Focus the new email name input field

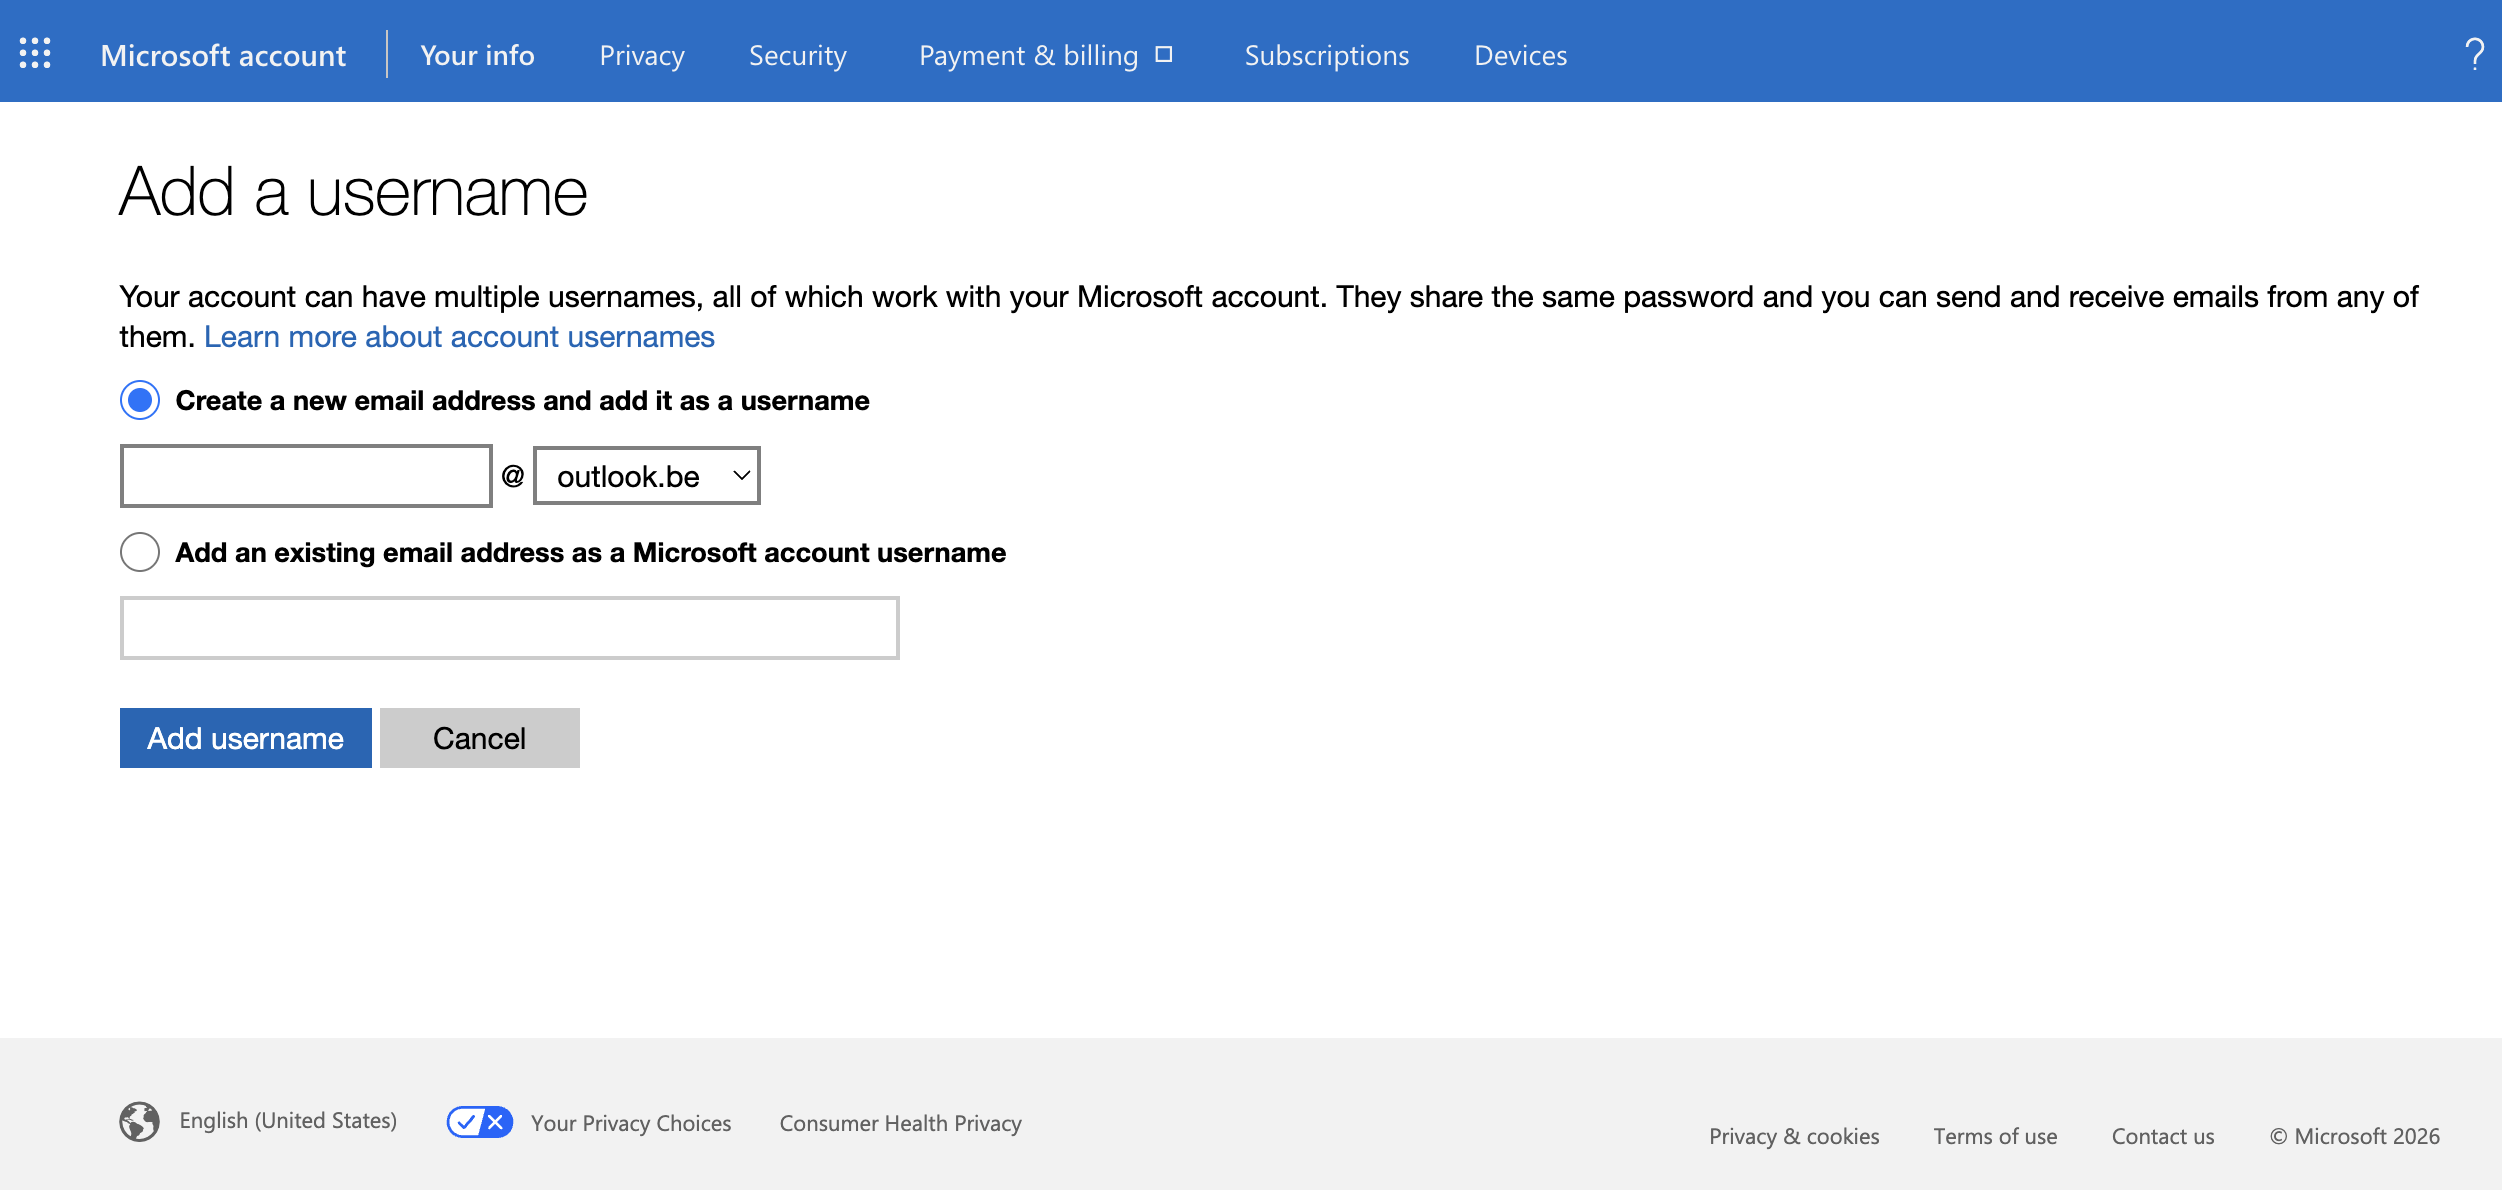point(306,476)
